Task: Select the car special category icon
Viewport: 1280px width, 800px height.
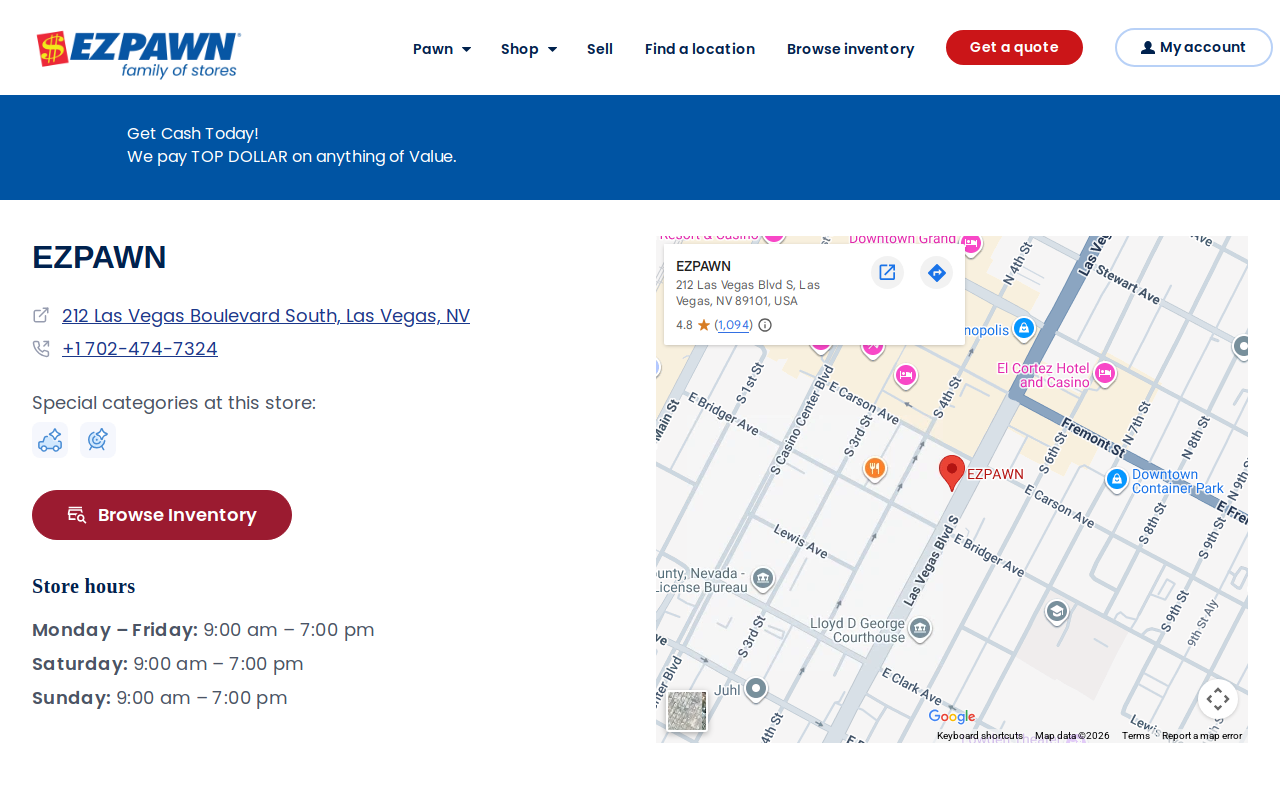Action: click(50, 440)
